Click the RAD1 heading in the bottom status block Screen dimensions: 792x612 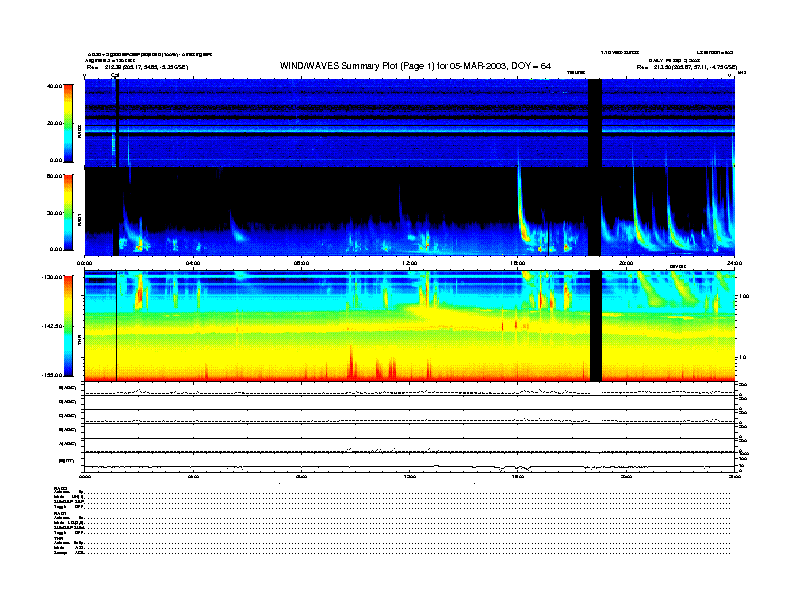point(61,513)
